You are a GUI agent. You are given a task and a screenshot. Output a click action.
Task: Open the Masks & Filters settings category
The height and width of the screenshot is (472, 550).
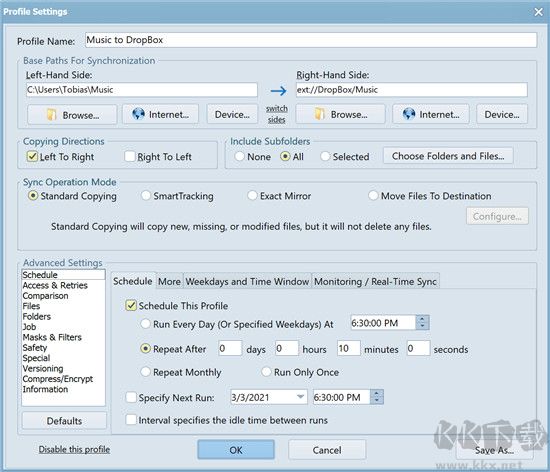click(x=52, y=337)
